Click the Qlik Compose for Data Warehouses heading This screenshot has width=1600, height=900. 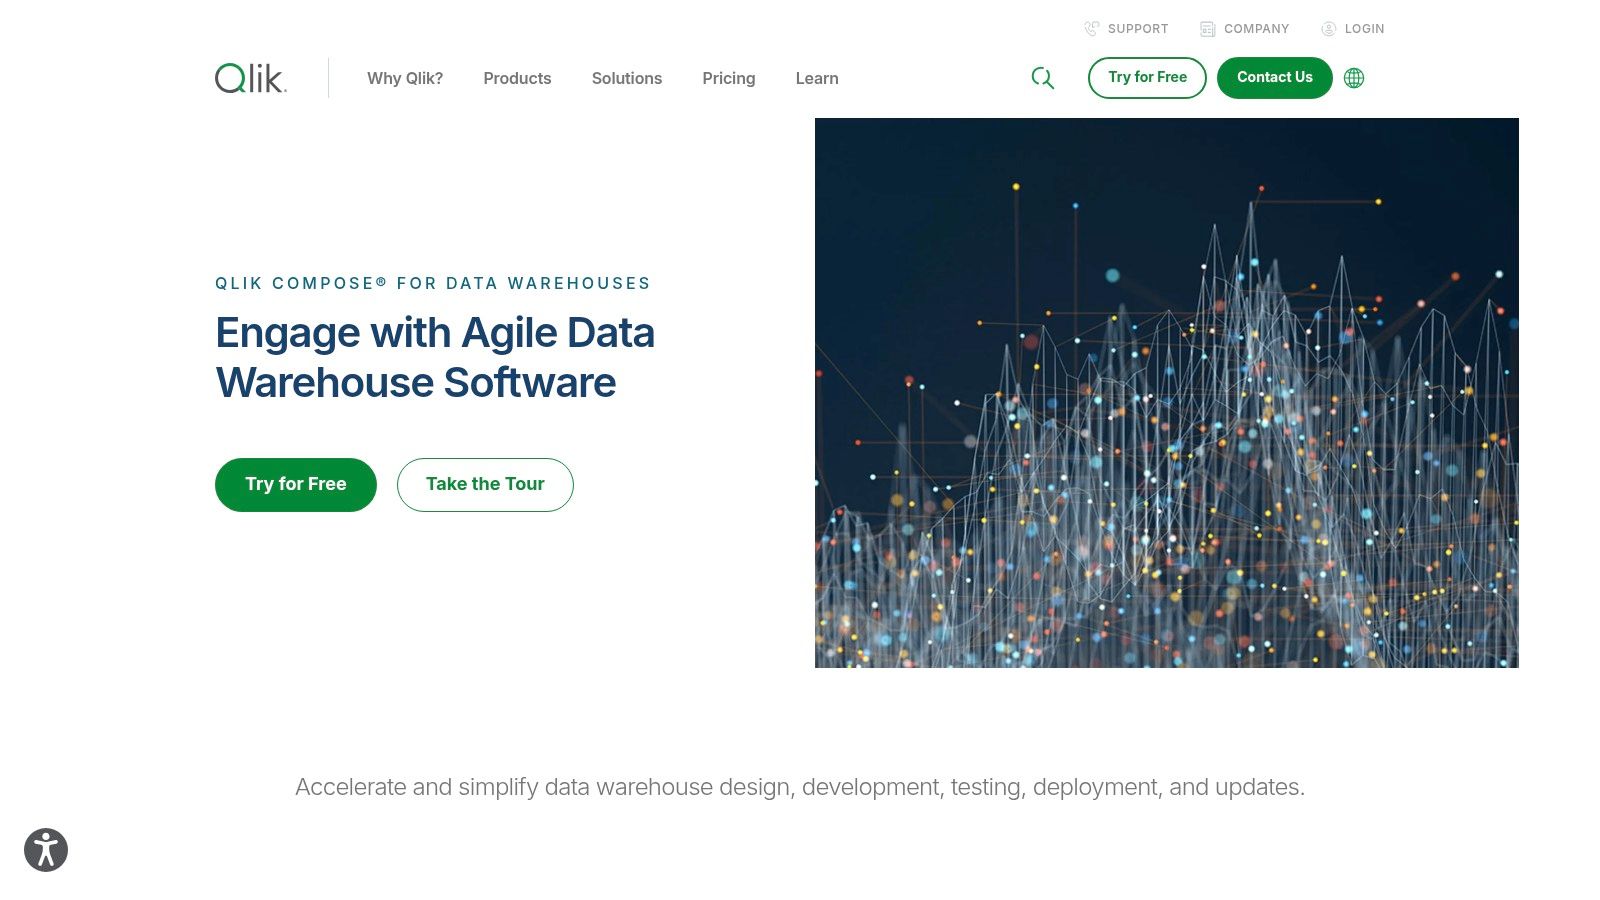pyautogui.click(x=432, y=283)
